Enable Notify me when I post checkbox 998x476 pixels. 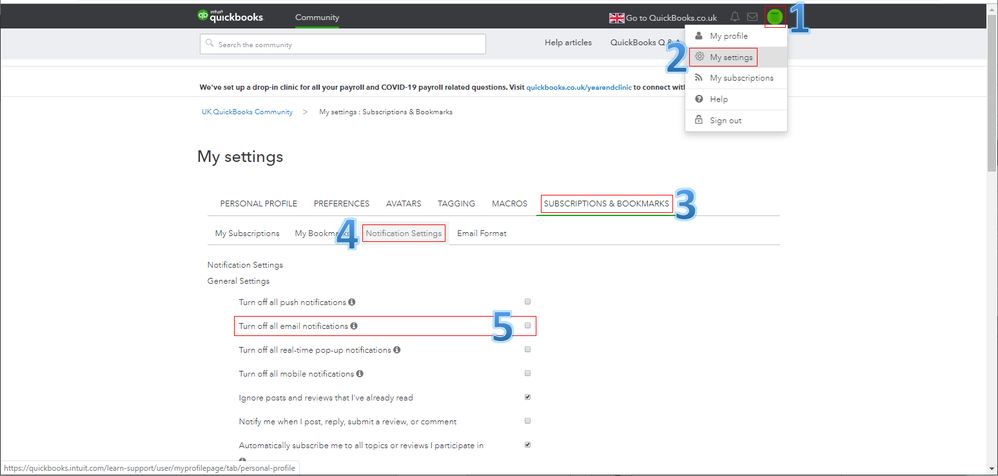(528, 421)
